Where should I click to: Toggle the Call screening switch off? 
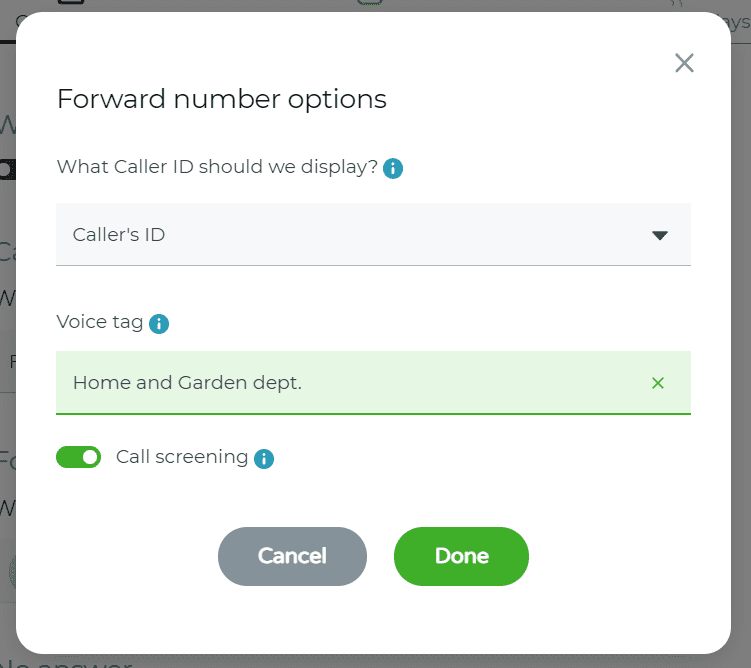[79, 457]
